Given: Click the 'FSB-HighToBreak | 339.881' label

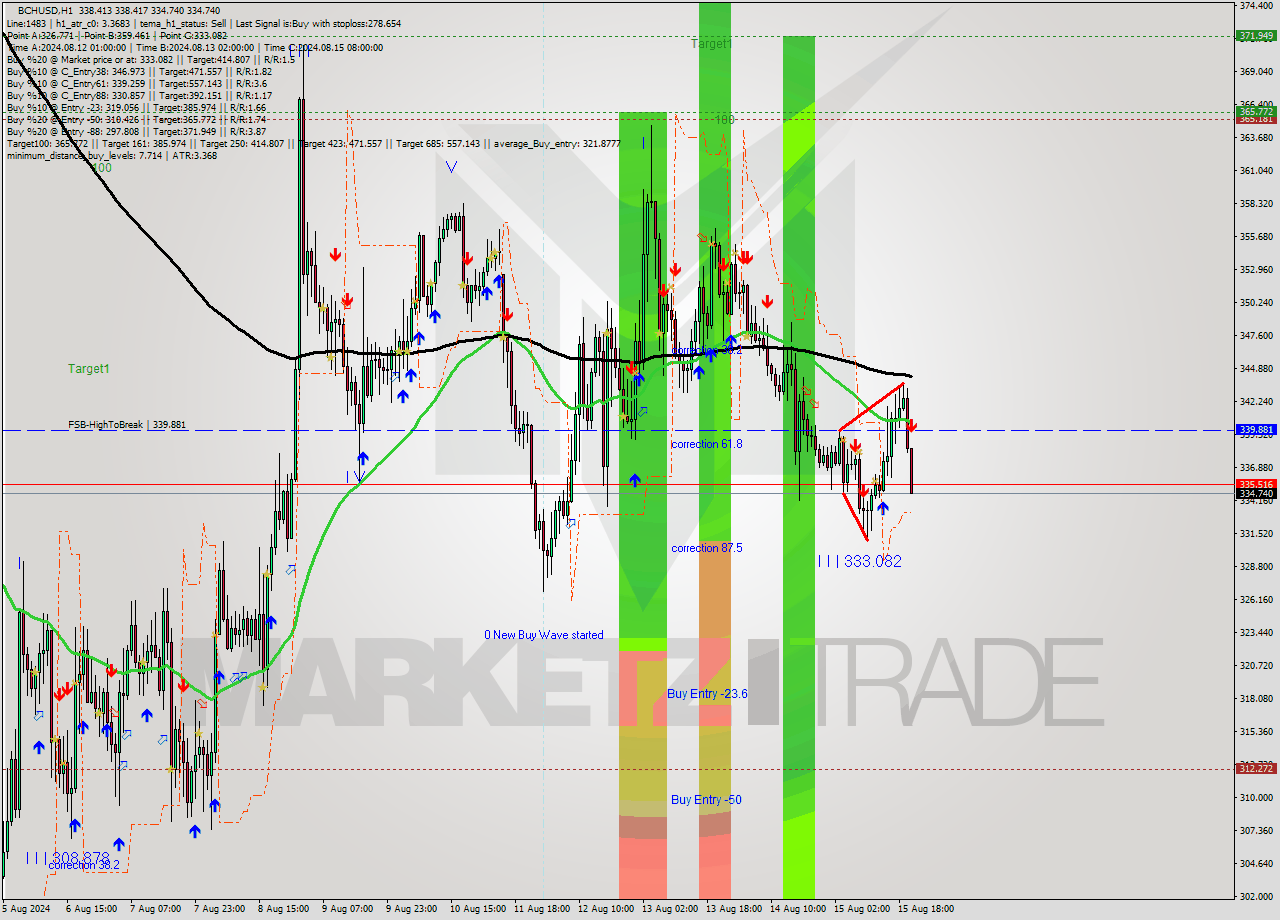Looking at the screenshot, I should 127,425.
